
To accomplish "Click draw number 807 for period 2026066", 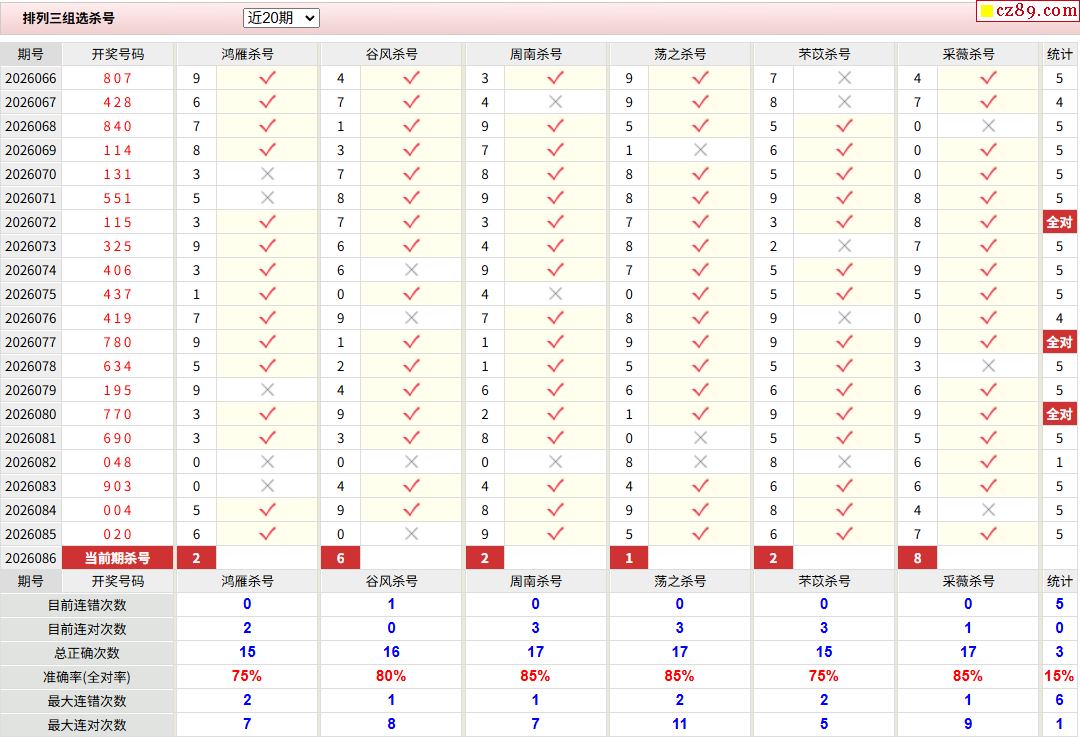I will tap(117, 78).
